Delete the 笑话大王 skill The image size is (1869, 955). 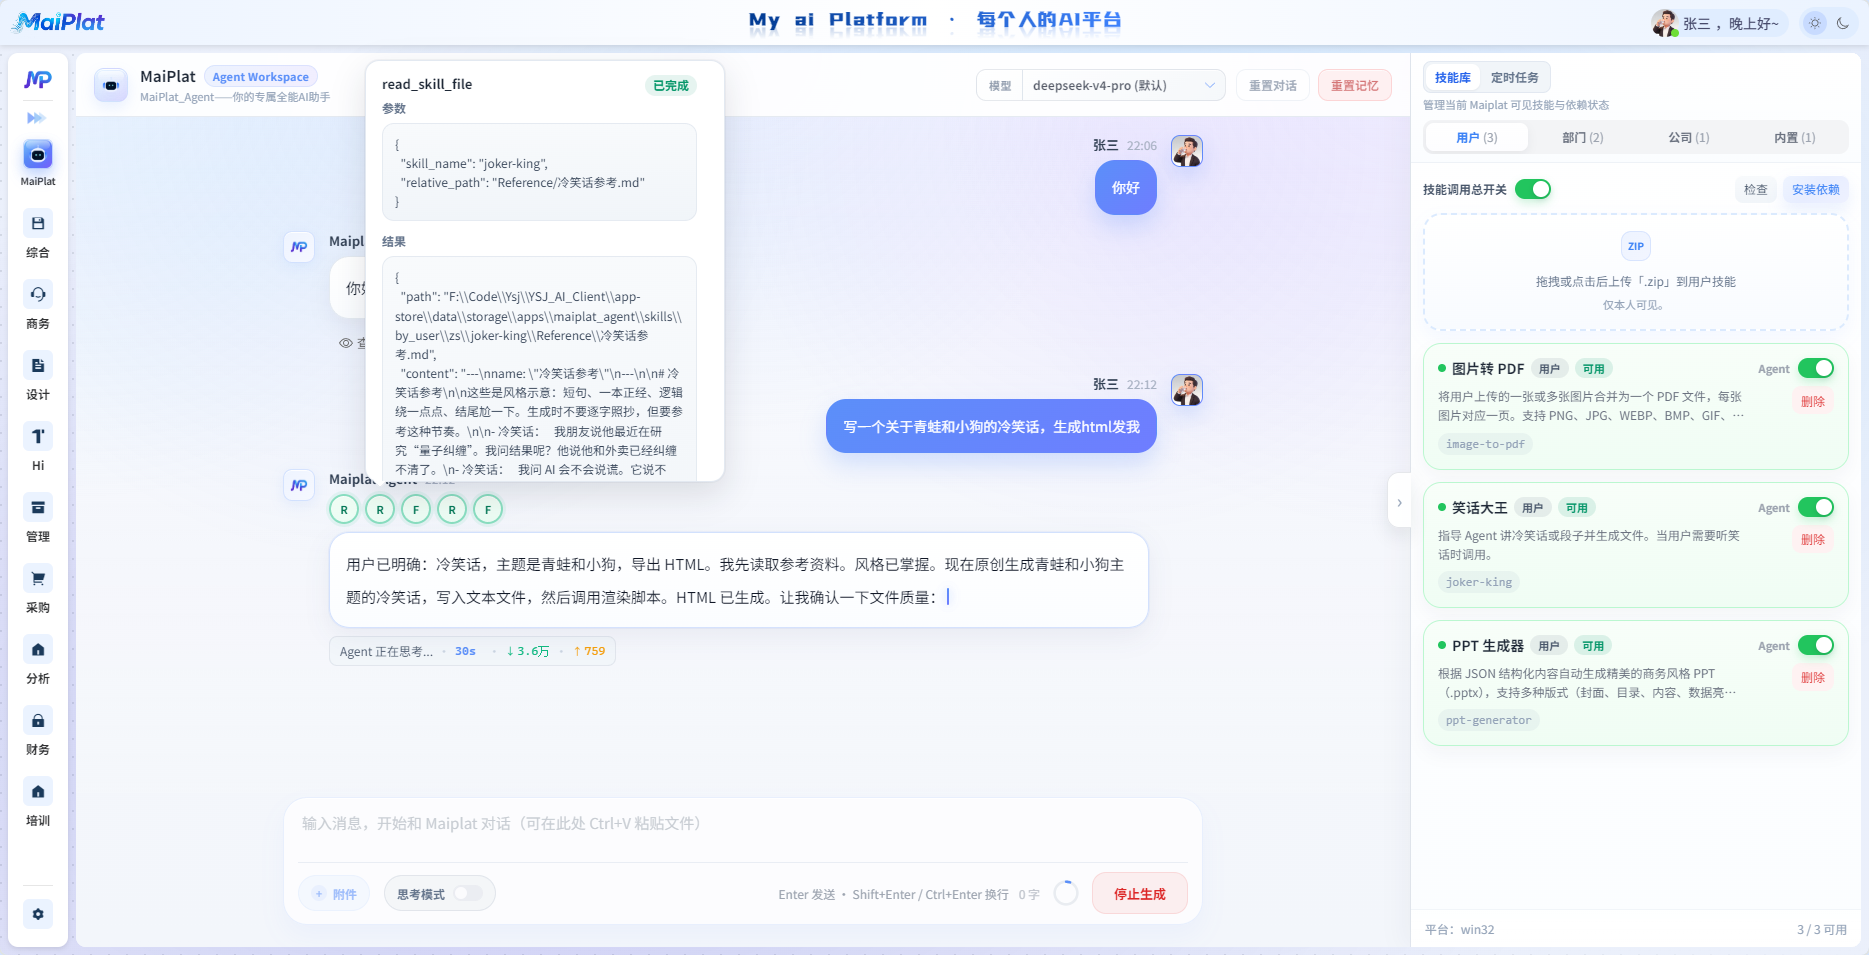pos(1813,539)
